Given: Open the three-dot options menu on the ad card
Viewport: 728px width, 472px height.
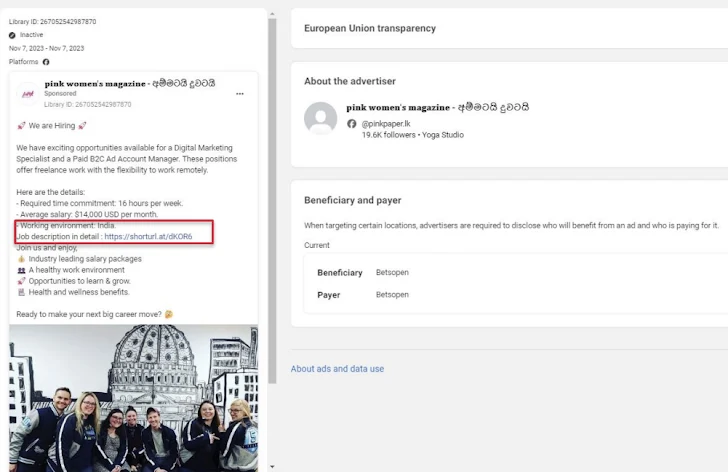Looking at the screenshot, I should [x=240, y=94].
